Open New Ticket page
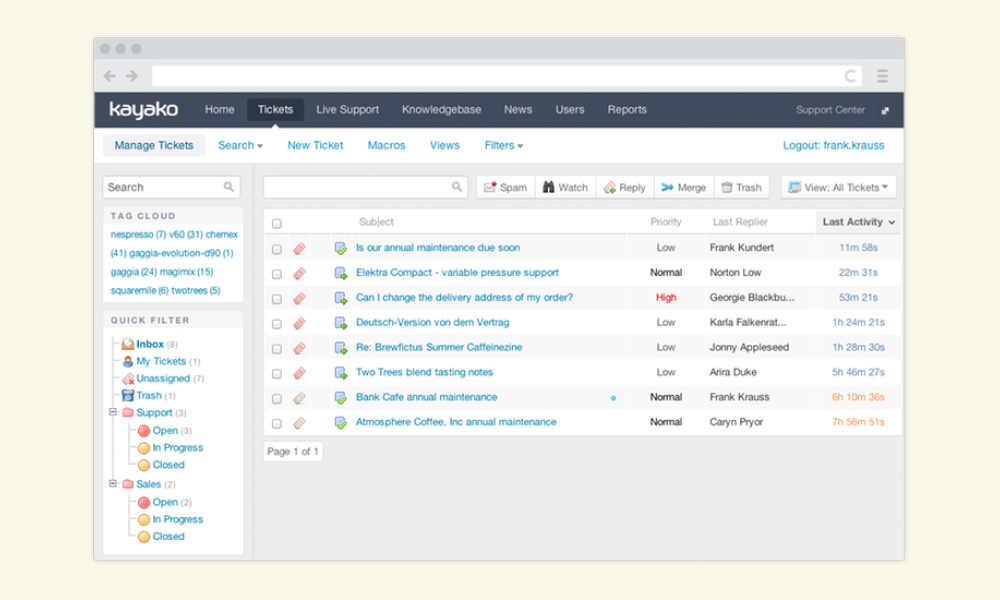The width and height of the screenshot is (1000, 600). coord(315,145)
